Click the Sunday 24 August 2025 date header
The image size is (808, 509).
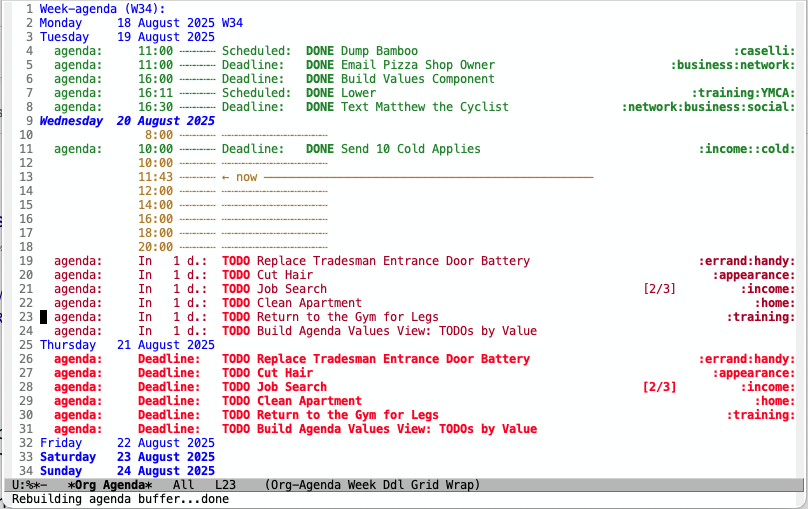(x=127, y=471)
